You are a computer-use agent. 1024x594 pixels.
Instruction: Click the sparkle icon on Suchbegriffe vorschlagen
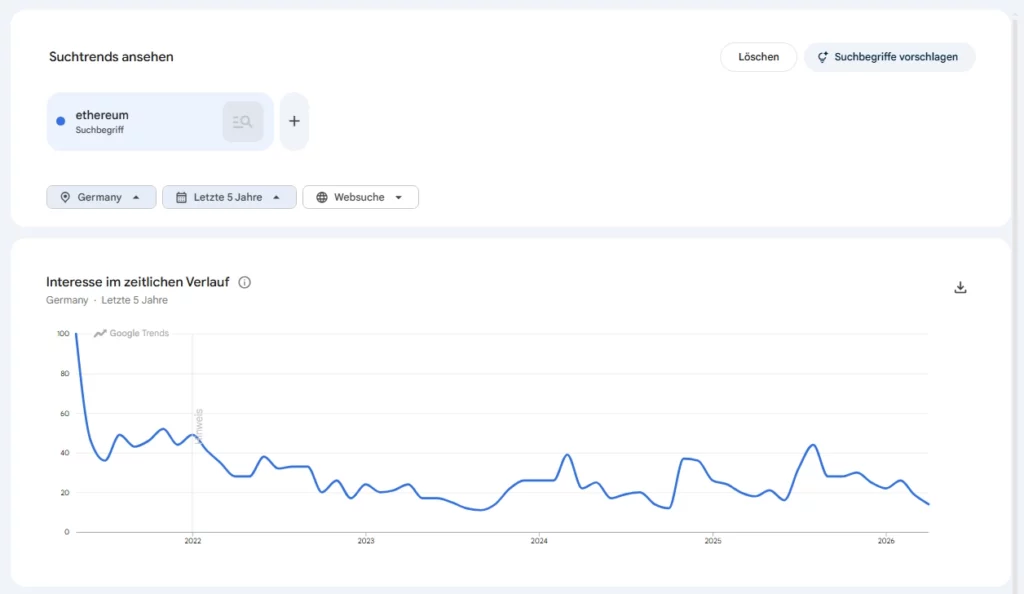click(823, 57)
